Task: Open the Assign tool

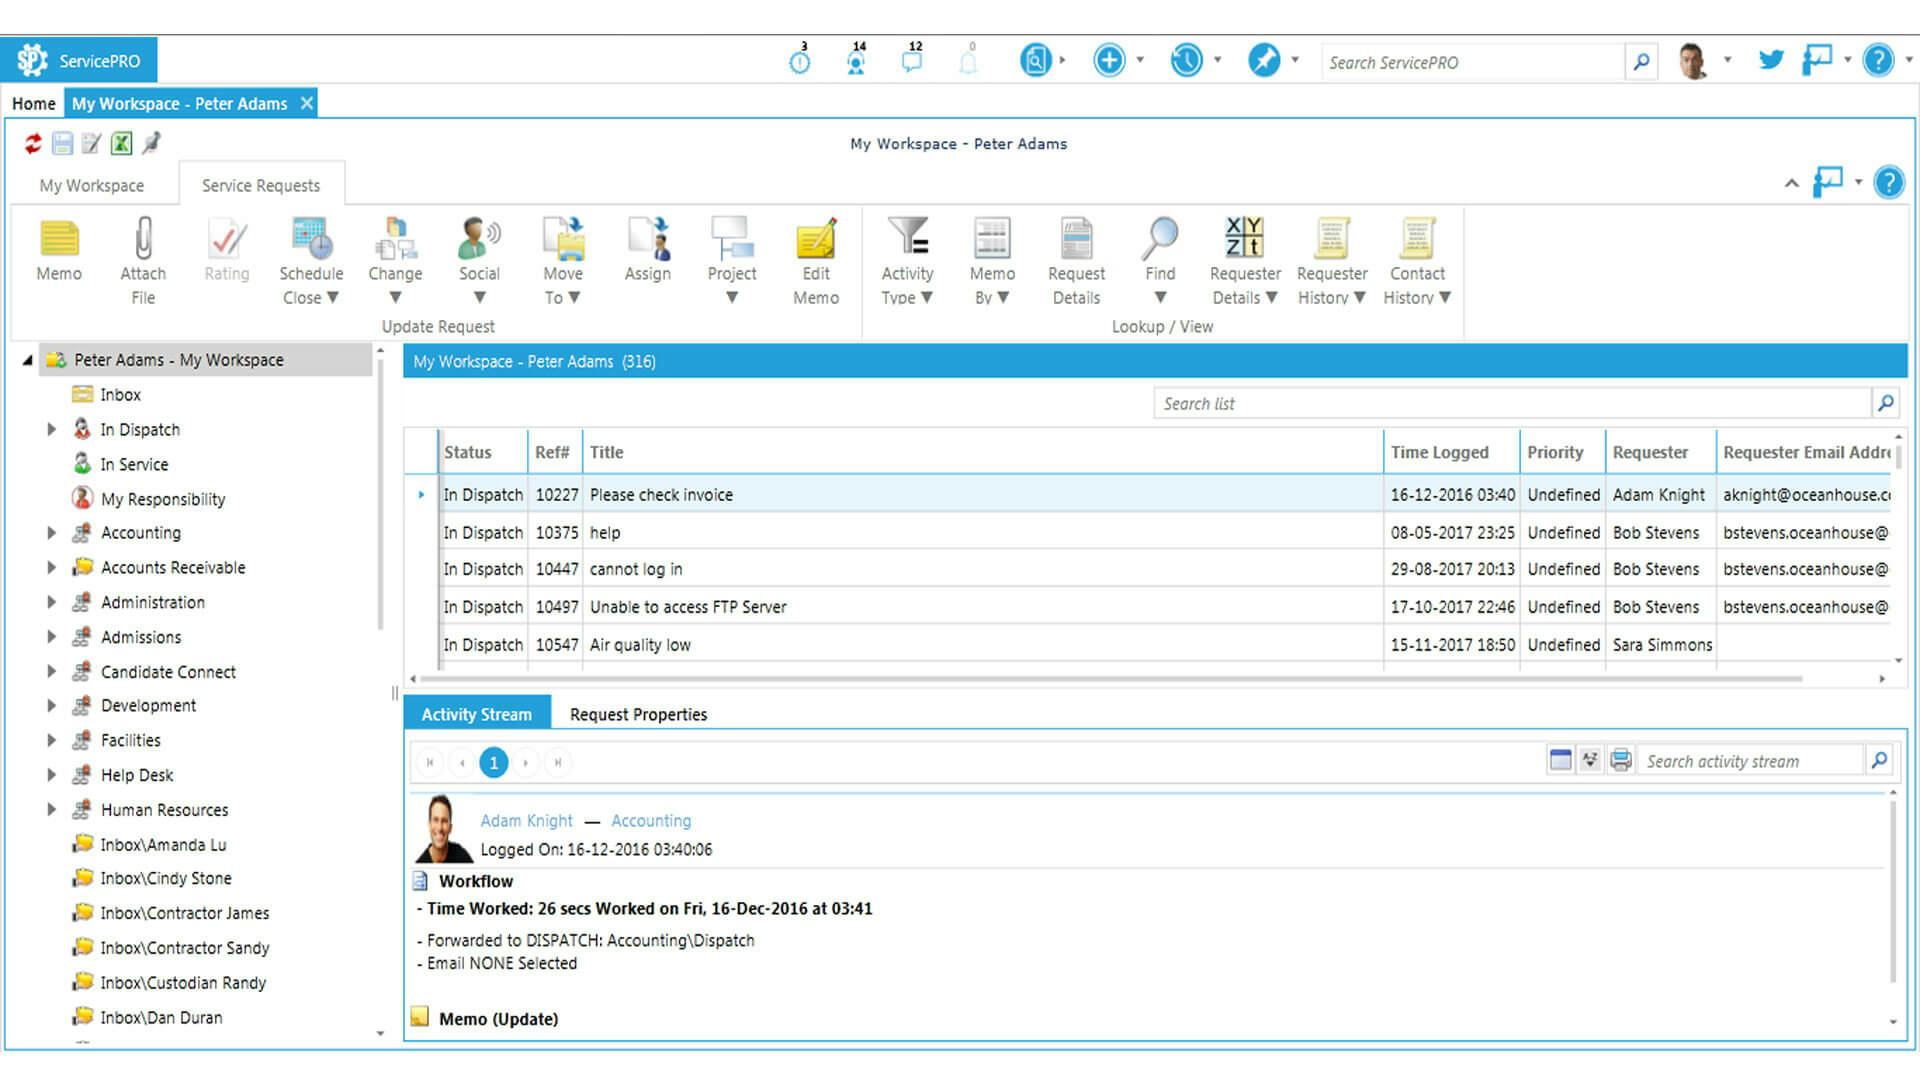Action: click(647, 250)
